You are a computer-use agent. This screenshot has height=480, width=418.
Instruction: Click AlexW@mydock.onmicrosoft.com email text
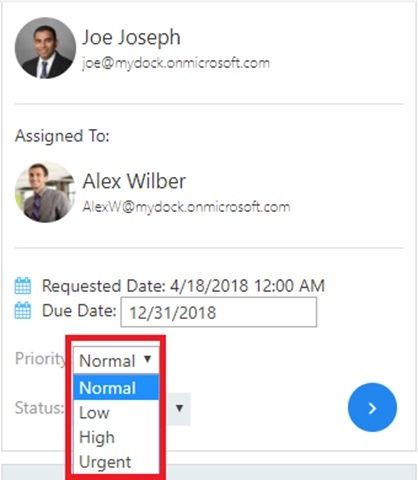point(186,207)
